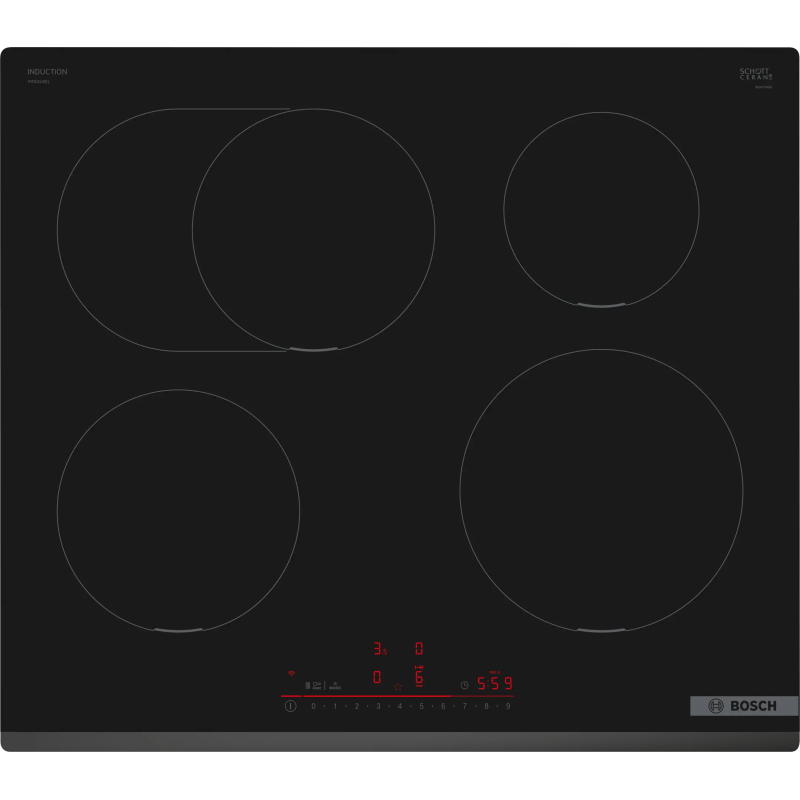Select the rear-left zone display showing 3.5
Image resolution: width=800 pixels, height=800 pixels.
[x=380, y=648]
